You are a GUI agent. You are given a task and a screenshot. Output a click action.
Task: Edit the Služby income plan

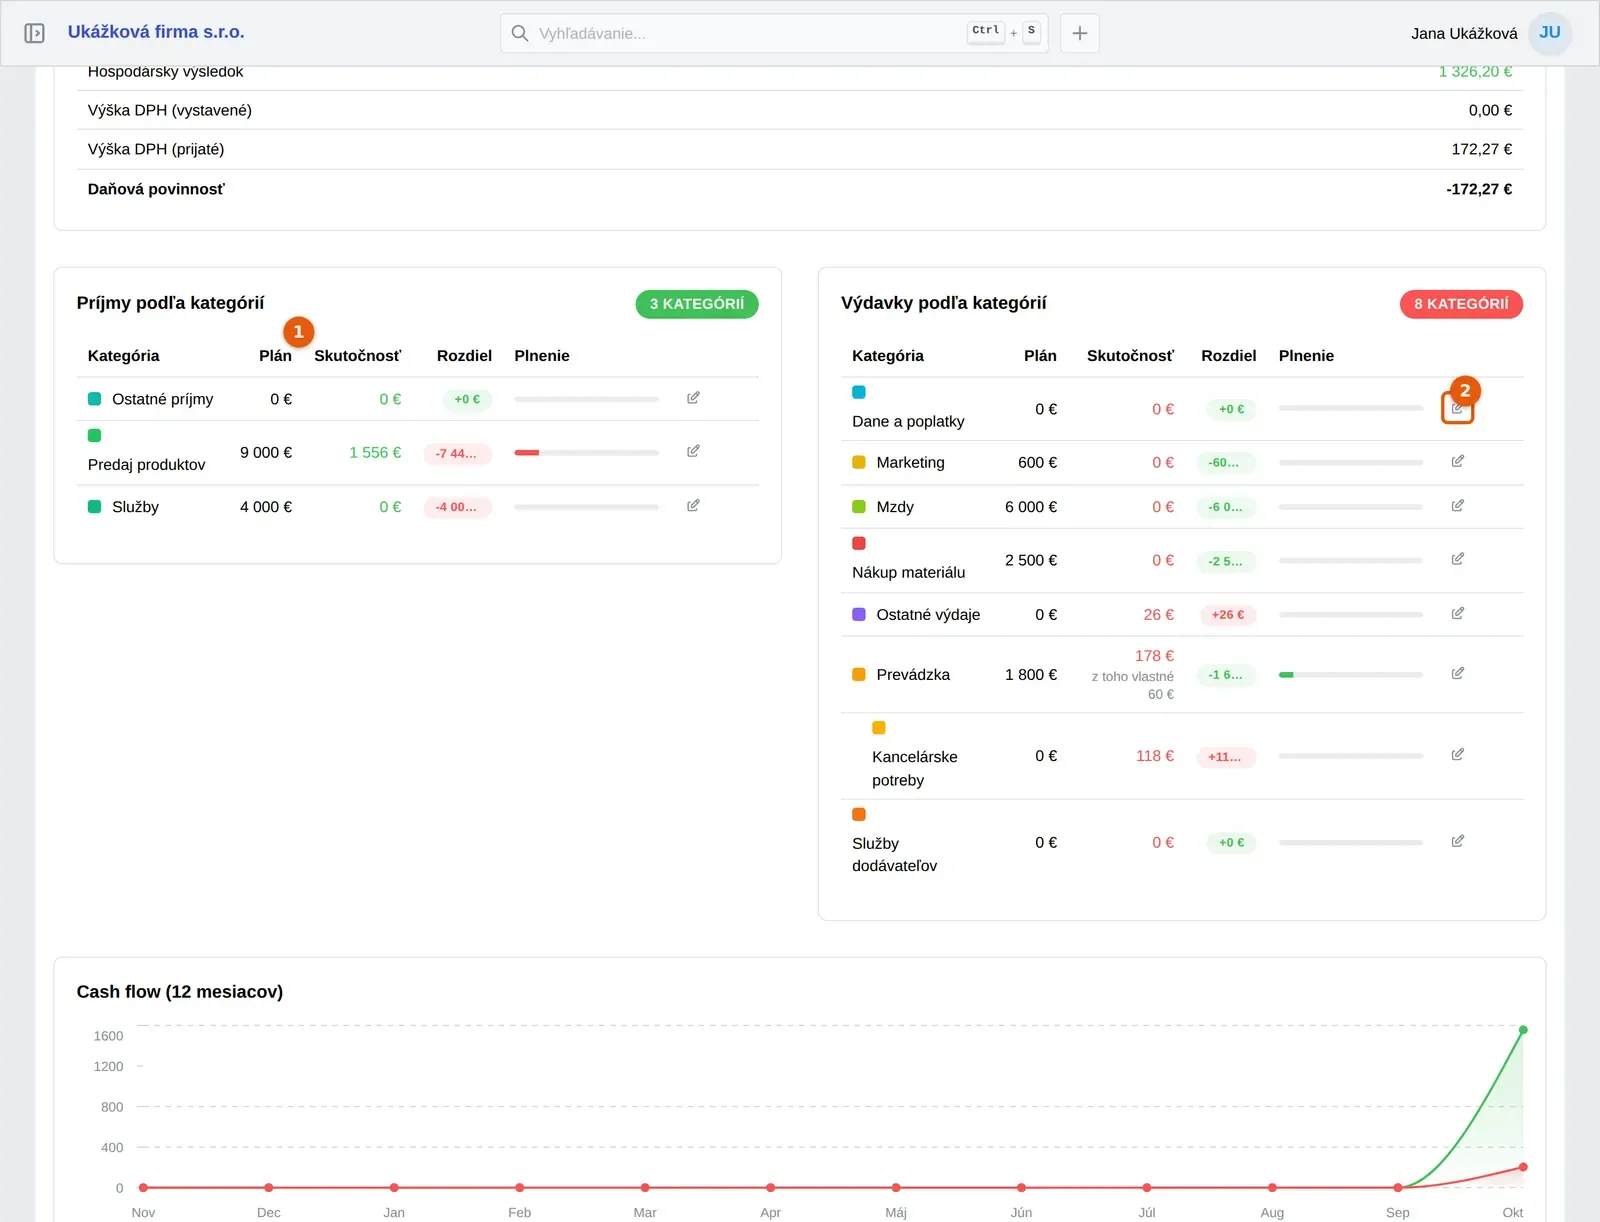[693, 505]
